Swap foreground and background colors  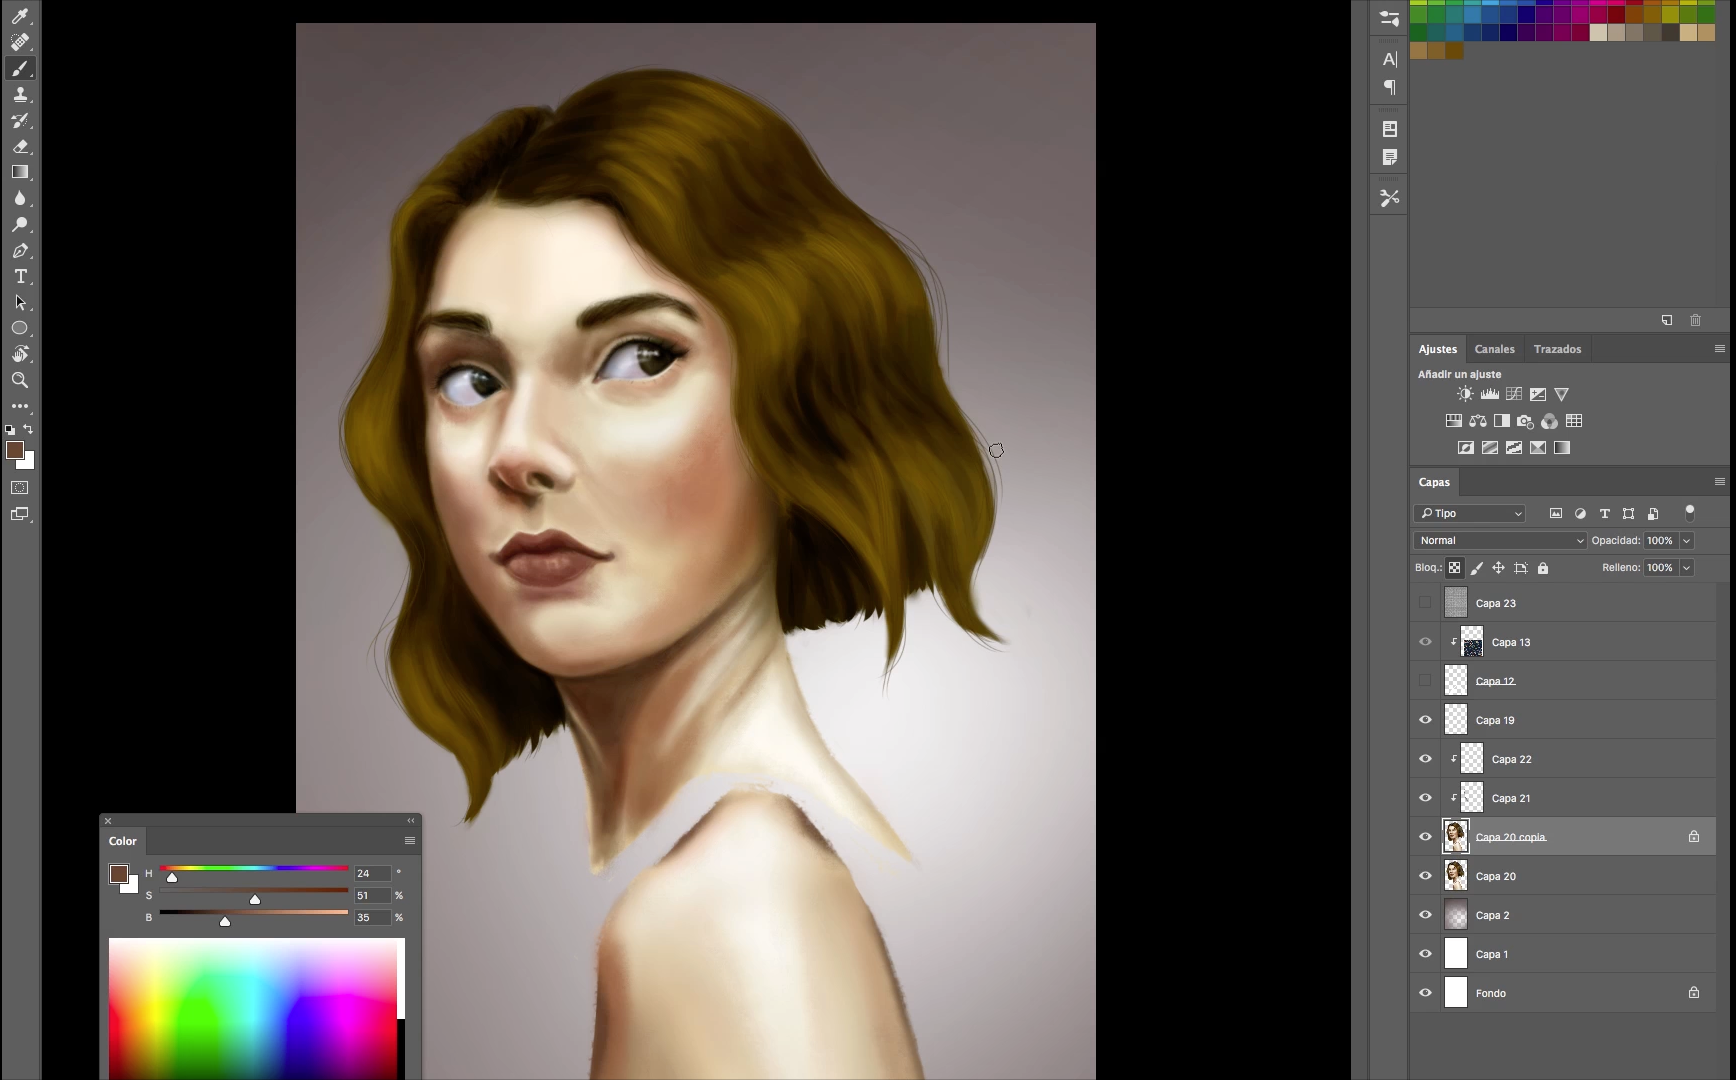(x=29, y=429)
